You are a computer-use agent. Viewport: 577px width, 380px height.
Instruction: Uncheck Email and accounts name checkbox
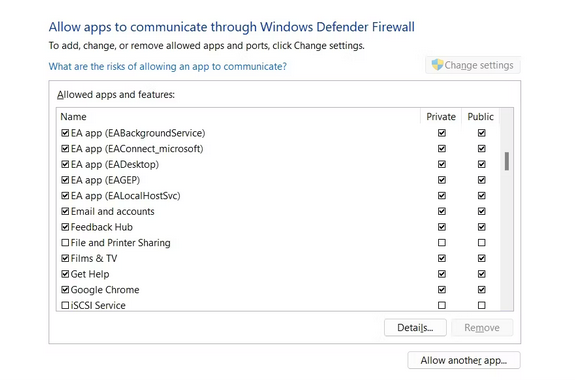65,211
